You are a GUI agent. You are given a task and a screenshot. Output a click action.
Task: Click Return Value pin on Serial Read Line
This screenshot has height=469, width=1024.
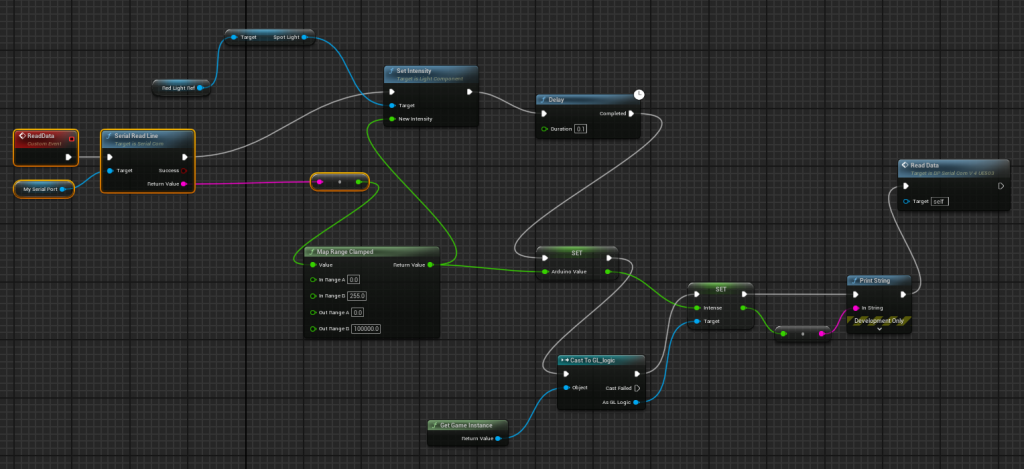click(x=184, y=184)
